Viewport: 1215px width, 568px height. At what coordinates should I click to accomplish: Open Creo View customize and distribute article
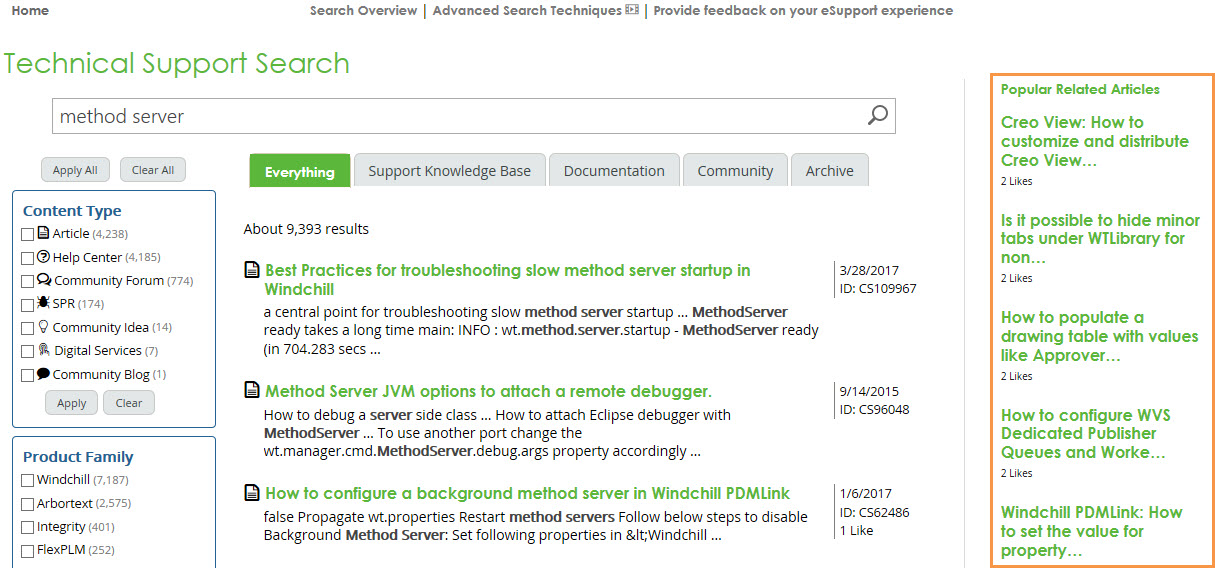pos(1095,141)
